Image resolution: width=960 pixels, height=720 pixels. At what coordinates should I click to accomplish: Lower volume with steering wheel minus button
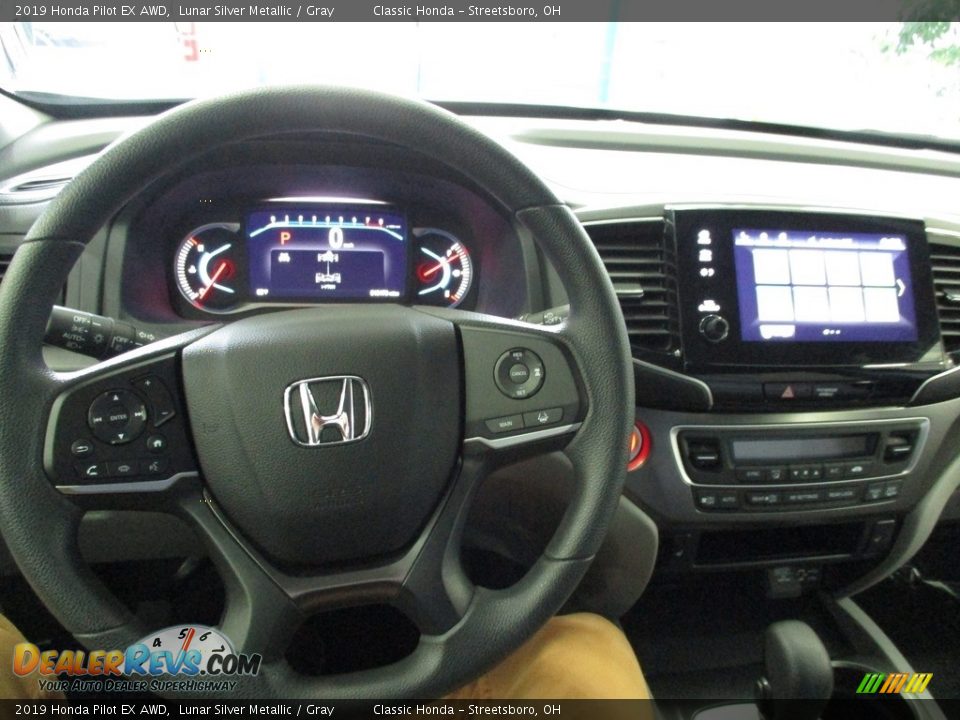coord(164,413)
